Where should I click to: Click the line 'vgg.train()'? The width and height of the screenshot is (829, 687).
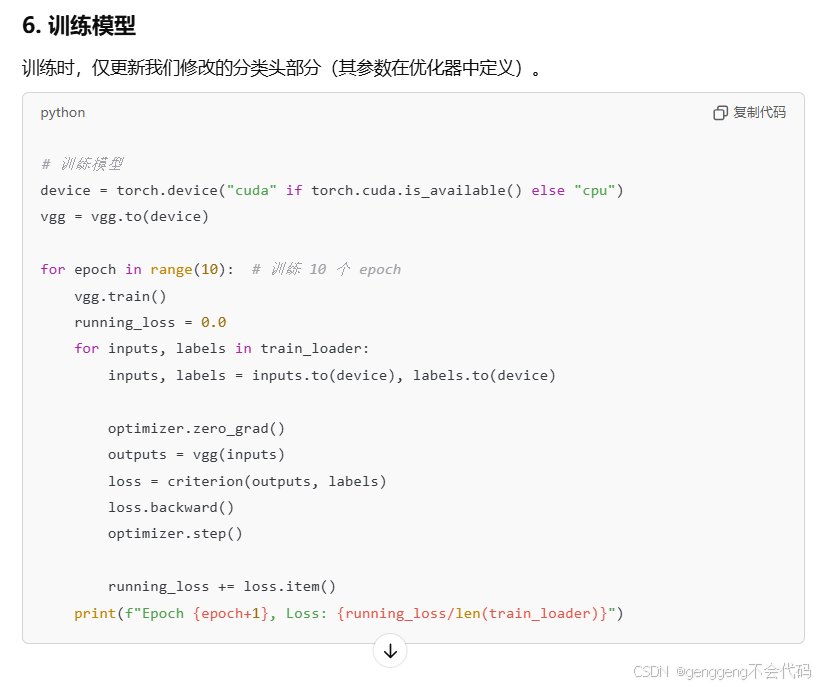tap(121, 296)
